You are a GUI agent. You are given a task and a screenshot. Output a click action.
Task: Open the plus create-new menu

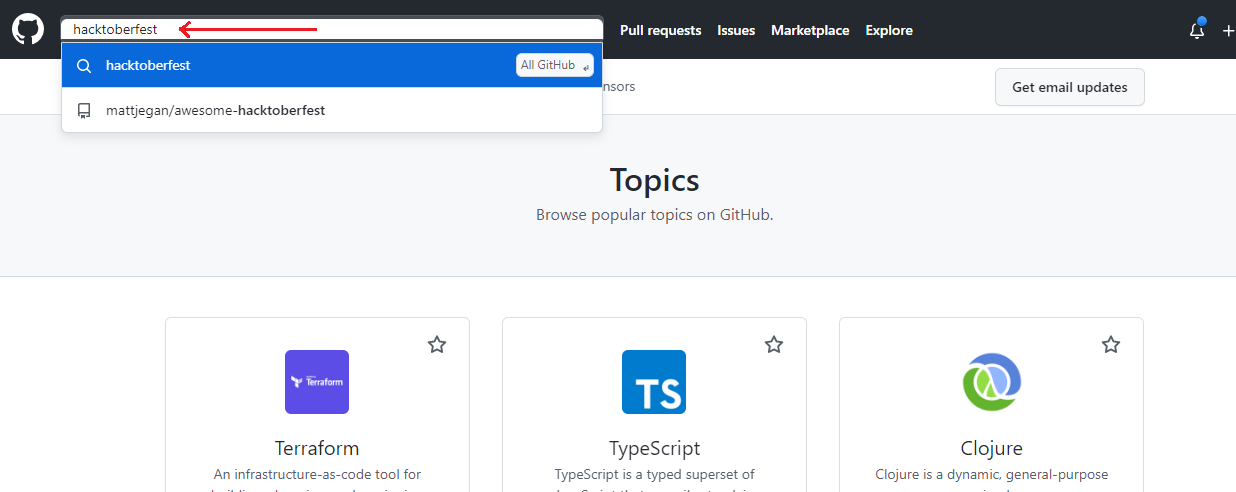(x=1228, y=31)
